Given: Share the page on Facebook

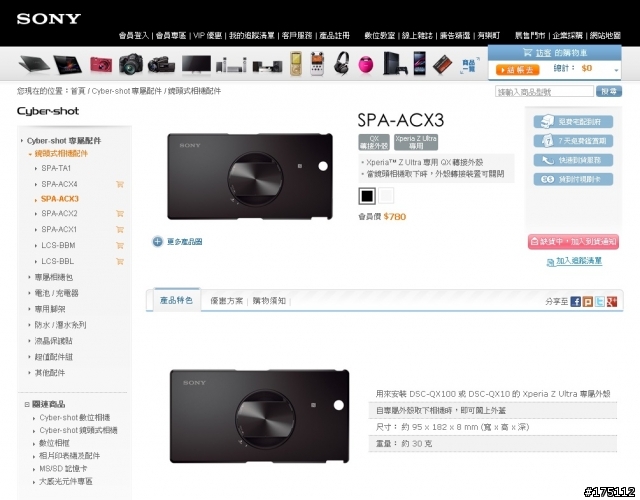Looking at the screenshot, I should 576,302.
